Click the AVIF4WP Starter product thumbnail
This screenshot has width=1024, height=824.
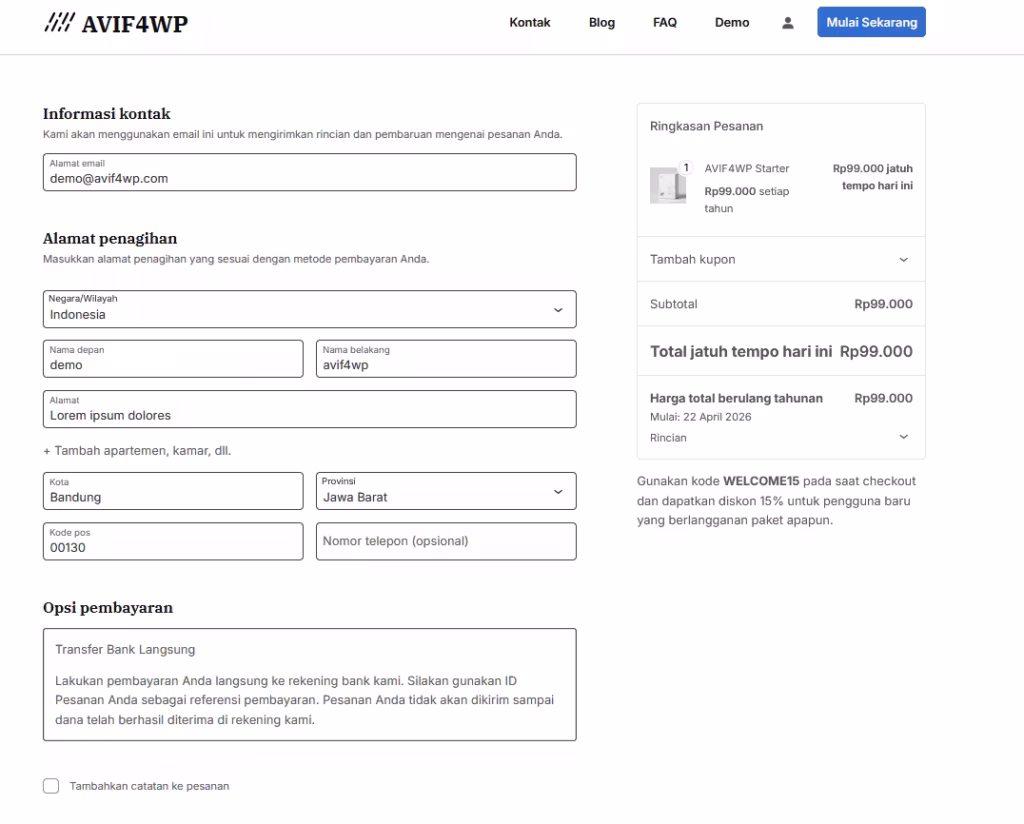coord(667,185)
